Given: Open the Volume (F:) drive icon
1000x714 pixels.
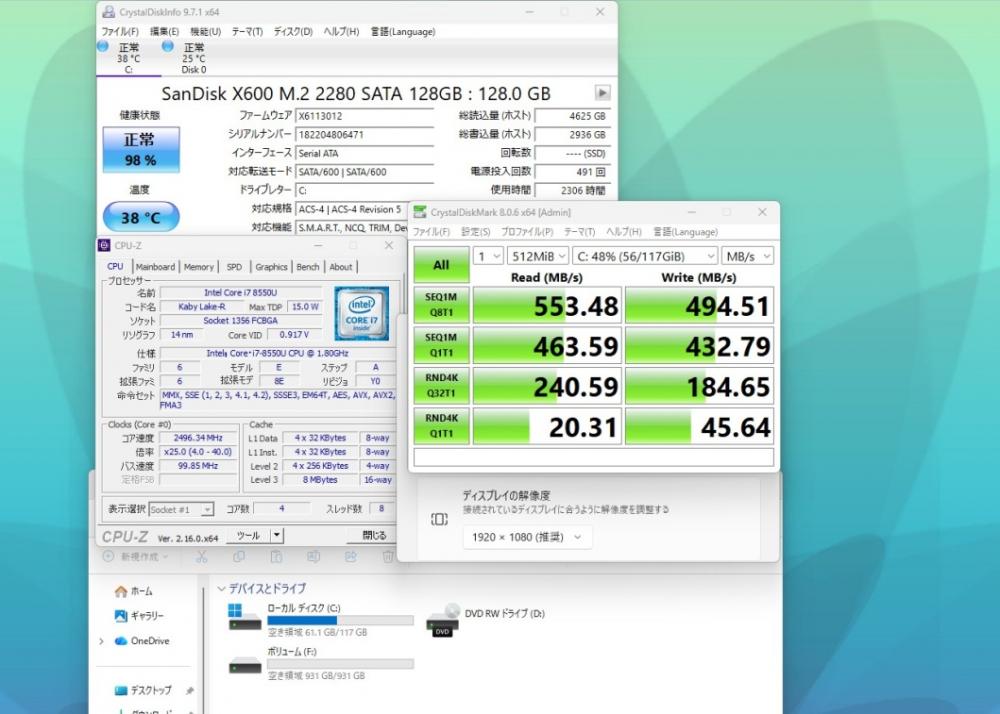Looking at the screenshot, I should point(245,665).
